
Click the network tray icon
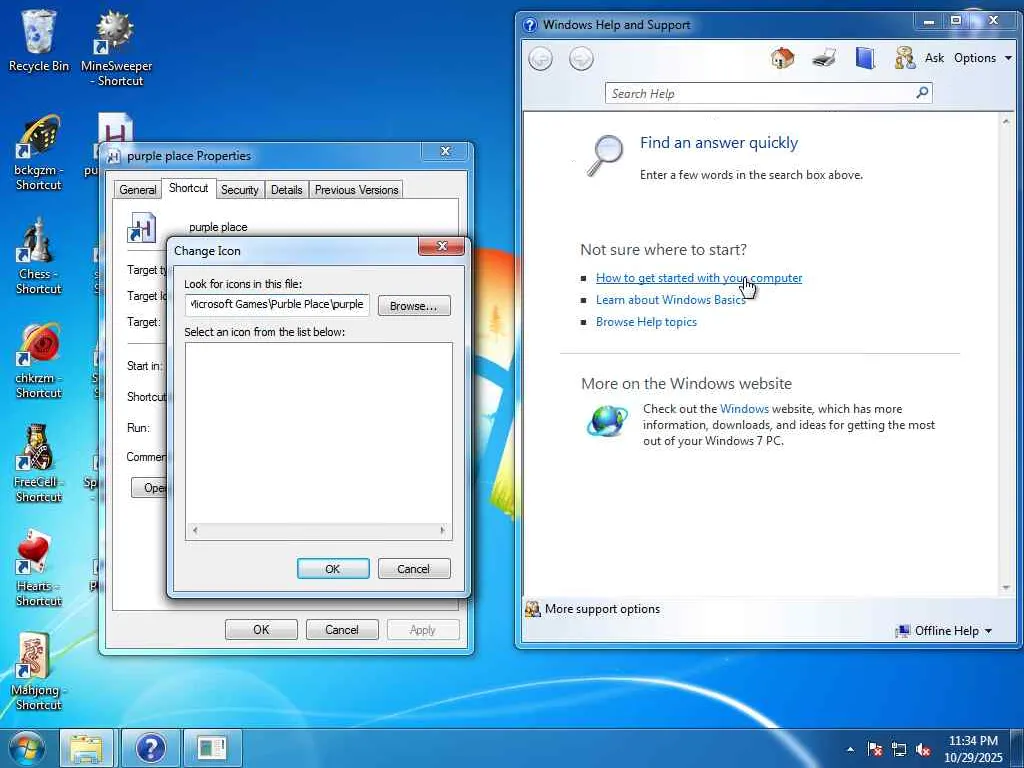pyautogui.click(x=899, y=749)
